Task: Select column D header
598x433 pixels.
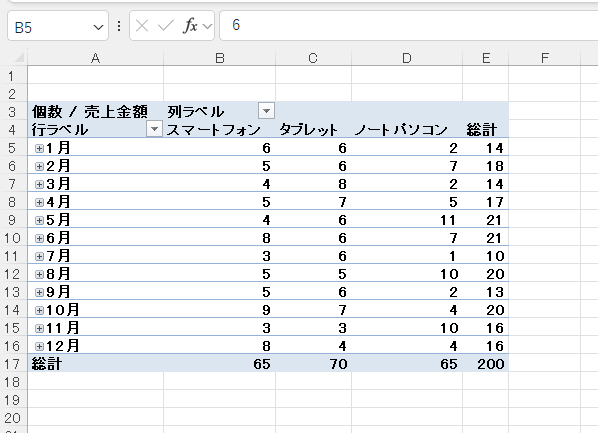Action: [407, 58]
